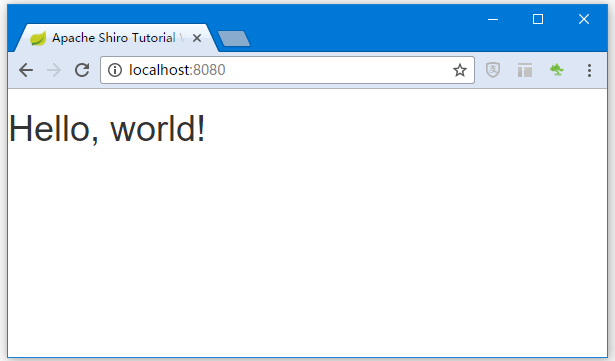Viewport: 615px width, 361px height.
Task: Minimize the browser window
Action: click(x=493, y=19)
